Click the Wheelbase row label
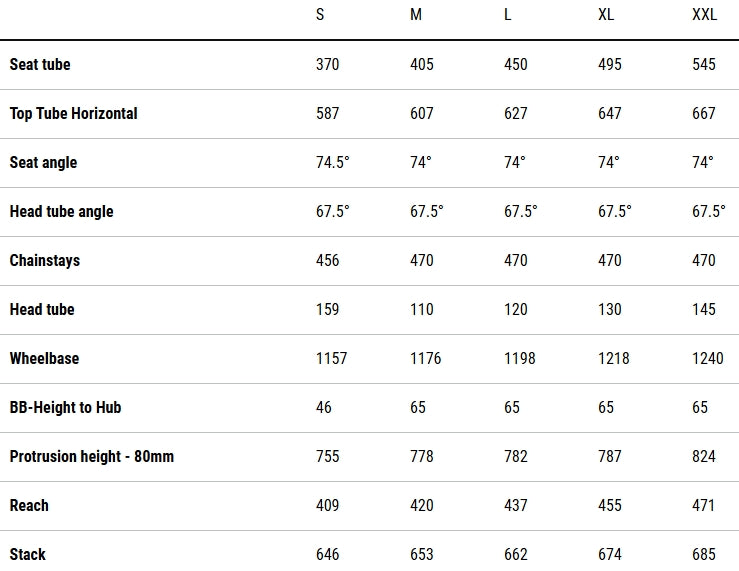 coord(44,358)
